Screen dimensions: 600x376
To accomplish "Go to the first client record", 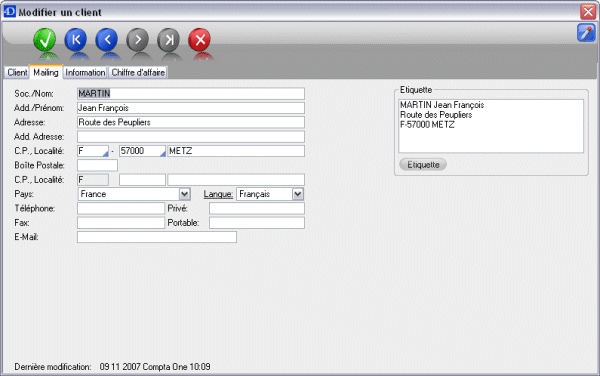I will coord(76,40).
